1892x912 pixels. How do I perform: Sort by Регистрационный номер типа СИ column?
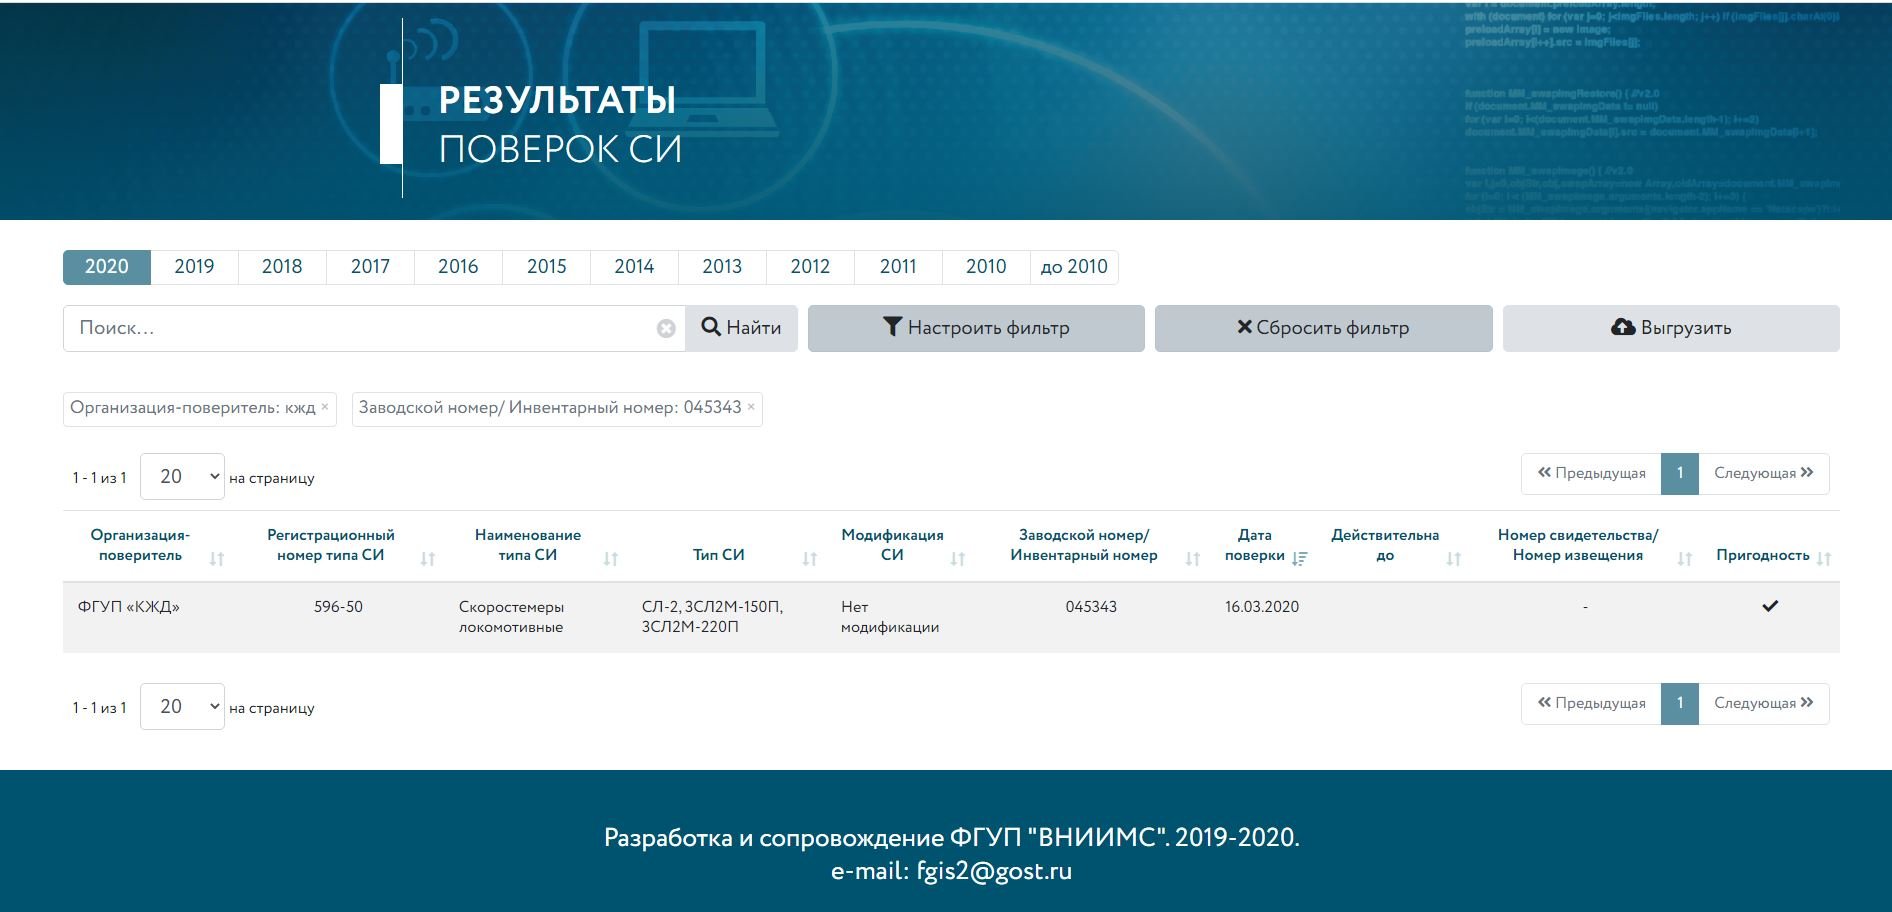point(428,559)
